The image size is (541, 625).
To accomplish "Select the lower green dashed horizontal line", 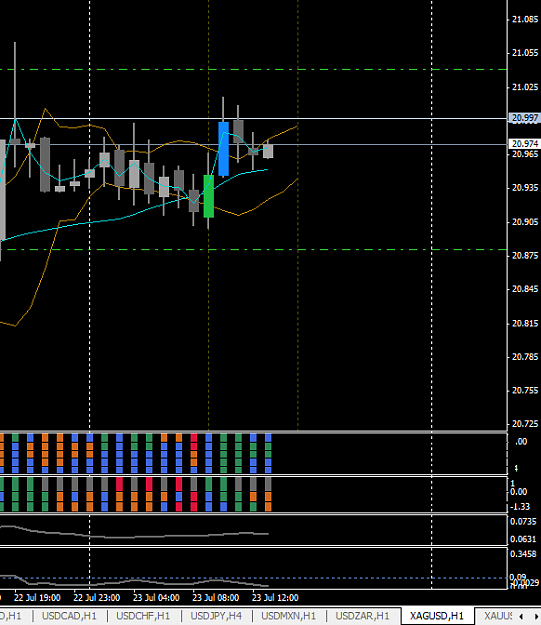I will [254, 250].
